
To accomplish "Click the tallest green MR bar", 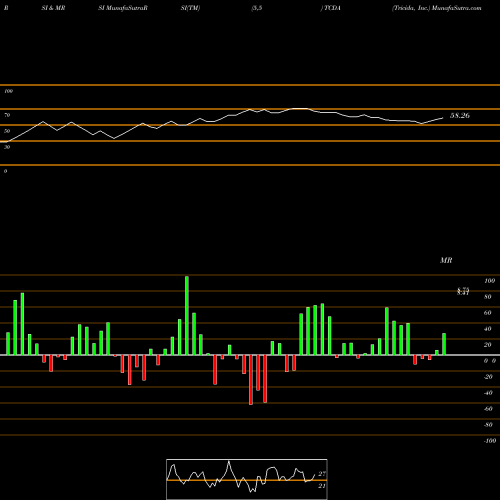I will click(x=187, y=315).
